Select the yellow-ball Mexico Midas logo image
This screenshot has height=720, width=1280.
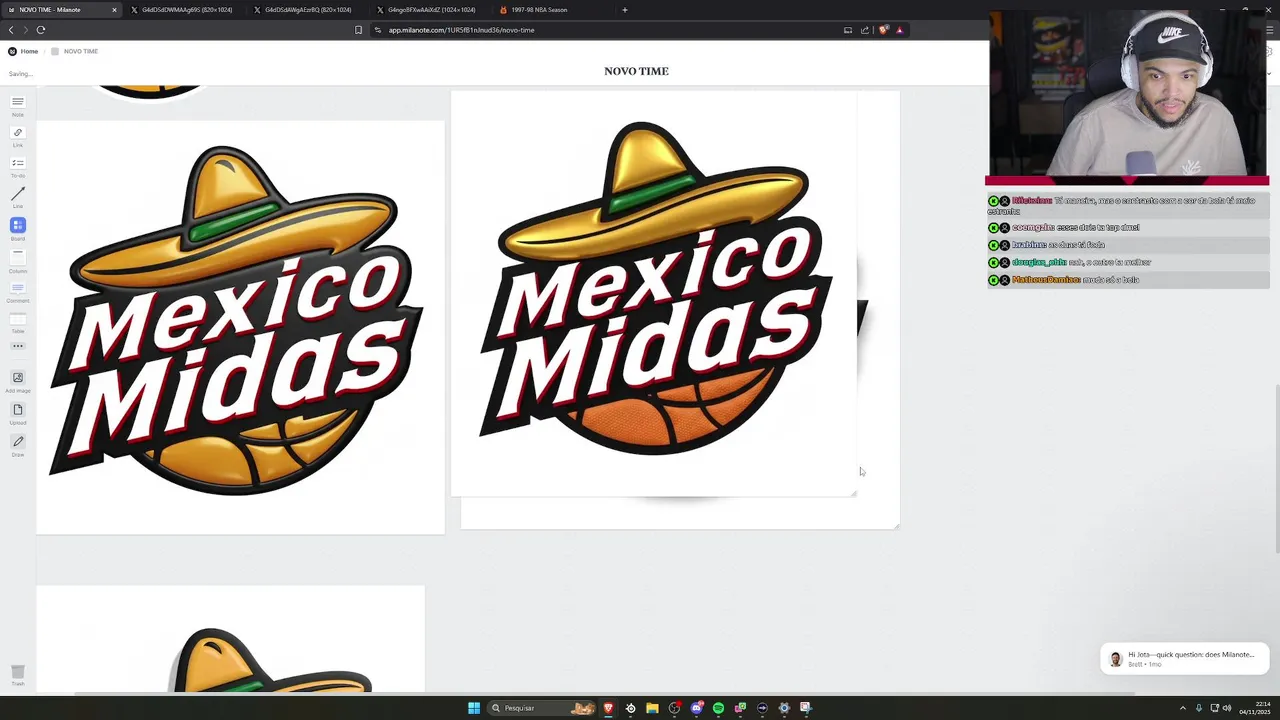pyautogui.click(x=240, y=327)
